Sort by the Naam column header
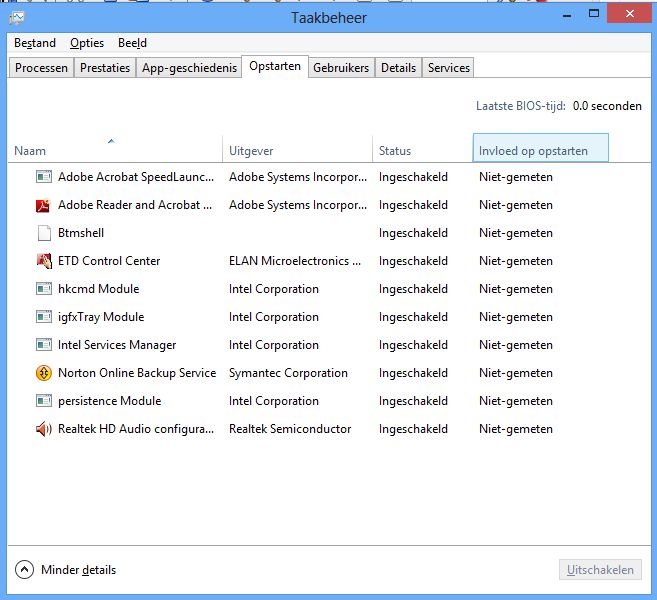657x600 pixels. [115, 150]
